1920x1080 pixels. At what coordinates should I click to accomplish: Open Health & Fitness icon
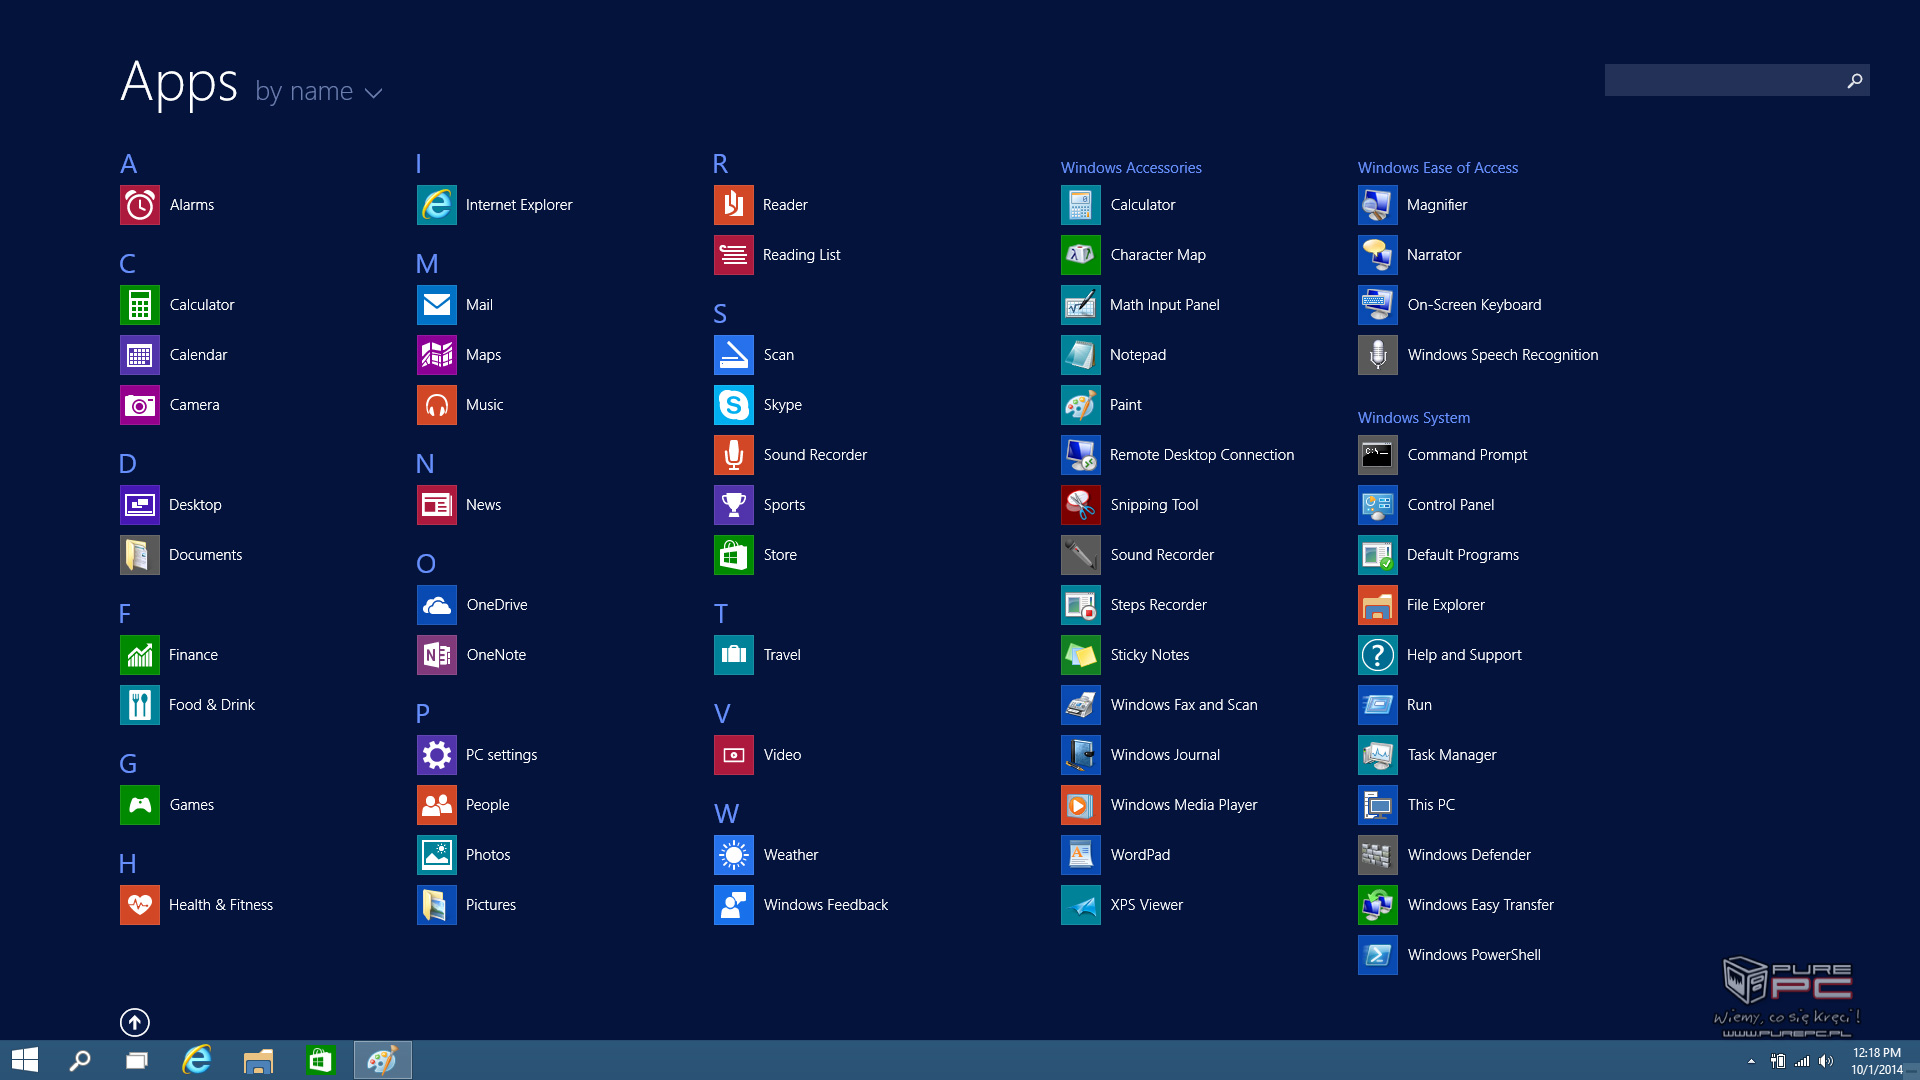140,905
